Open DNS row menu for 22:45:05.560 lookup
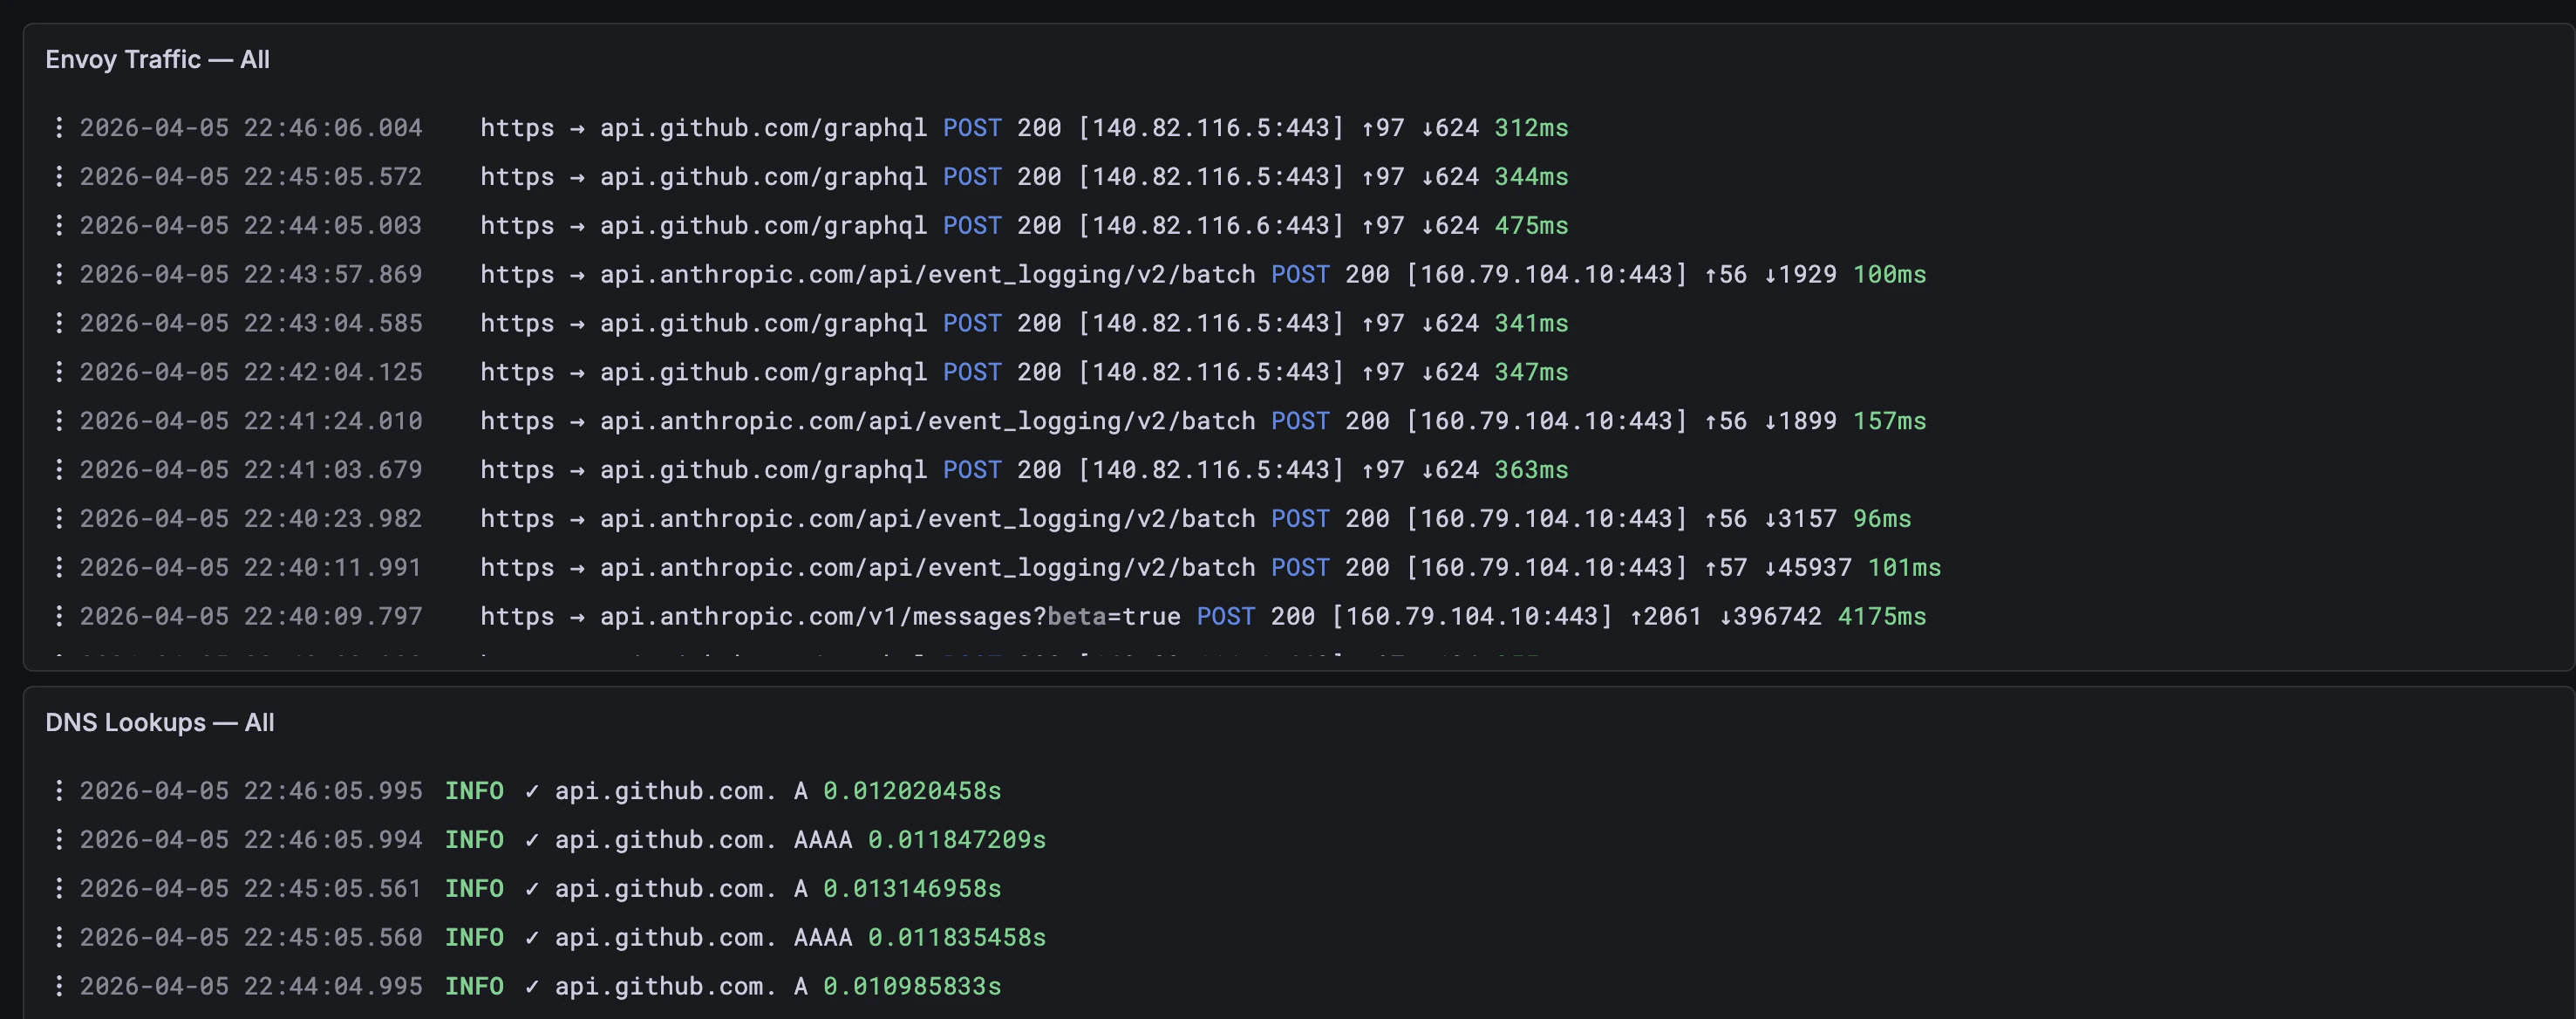 point(59,939)
